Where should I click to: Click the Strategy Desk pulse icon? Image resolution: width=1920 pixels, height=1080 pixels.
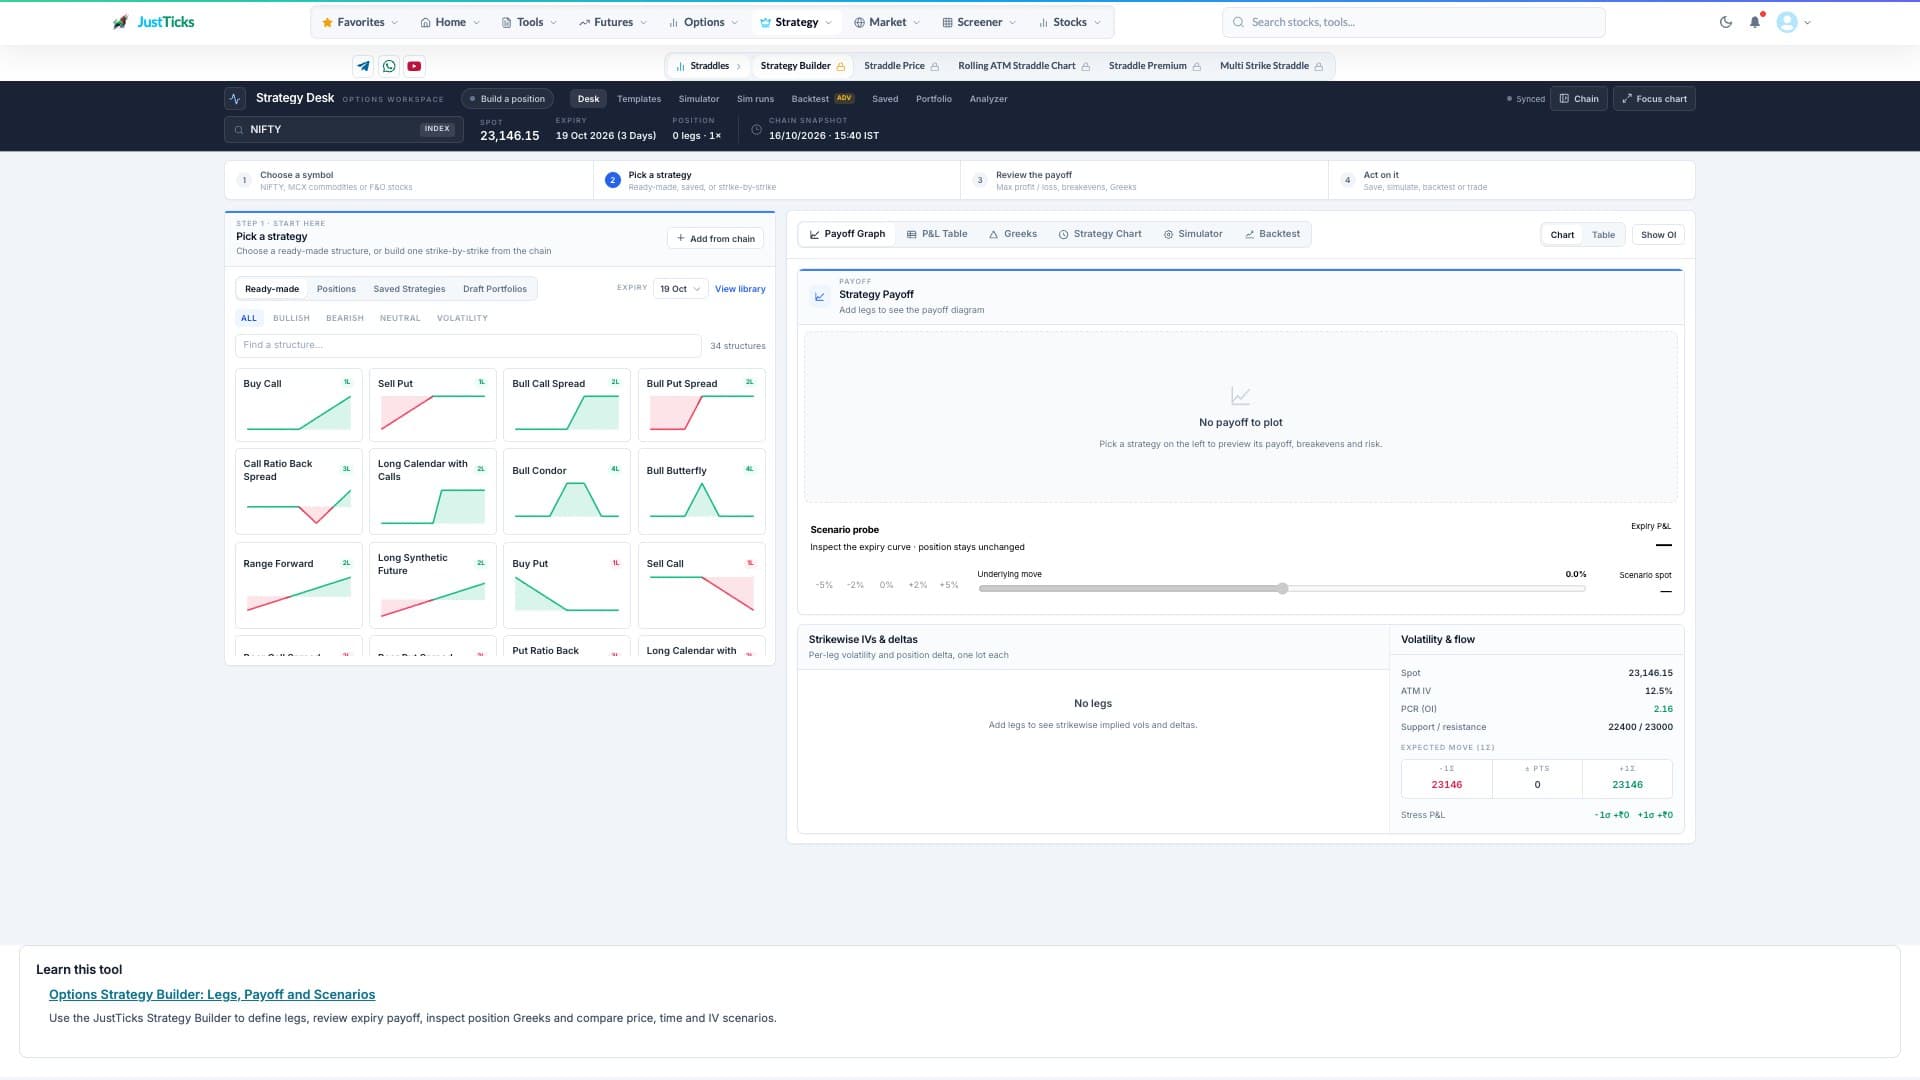(x=235, y=98)
